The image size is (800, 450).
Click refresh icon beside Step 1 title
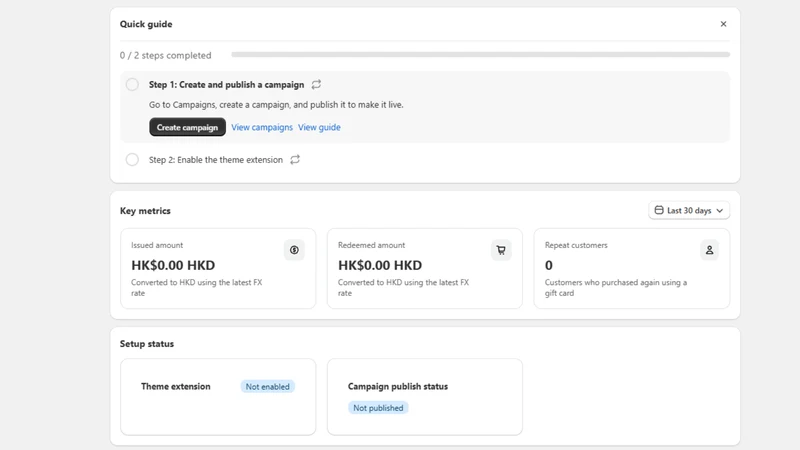316,85
